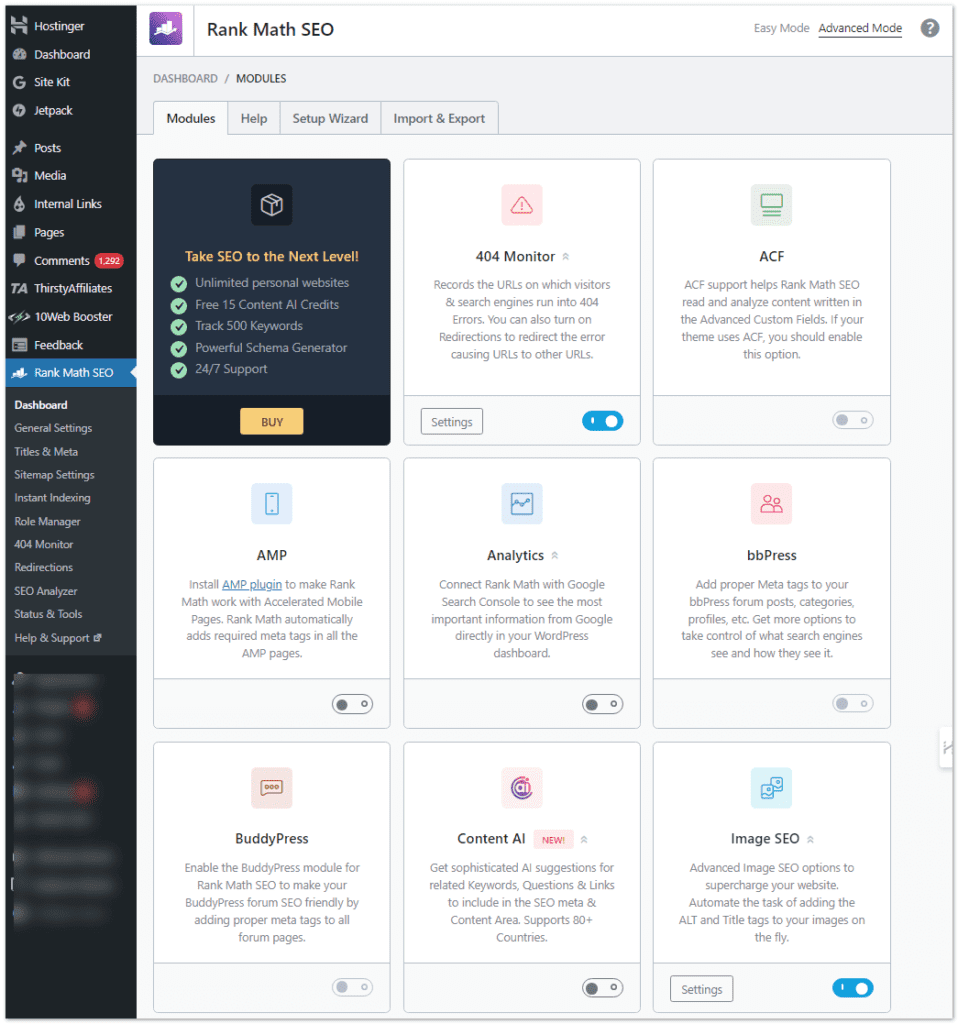Open Sitemap Settings in the sidebar

52,474
